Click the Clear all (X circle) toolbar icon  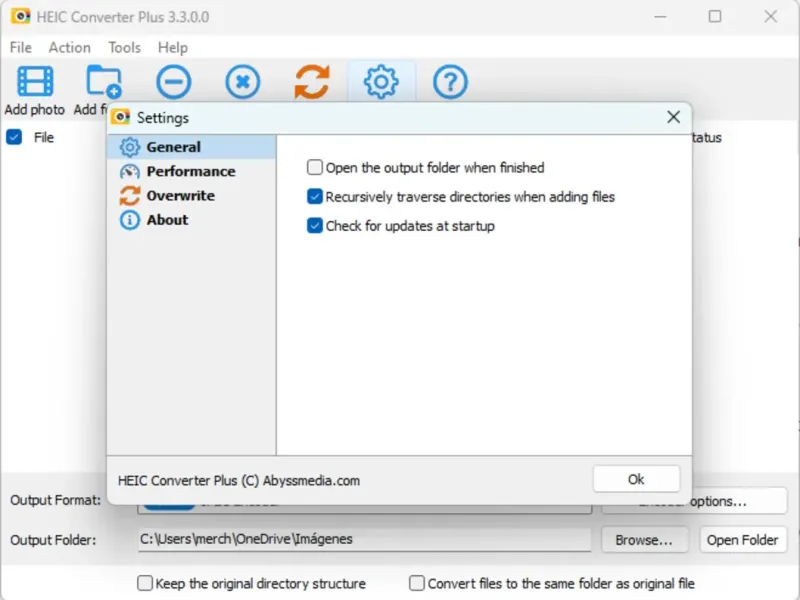click(x=243, y=82)
